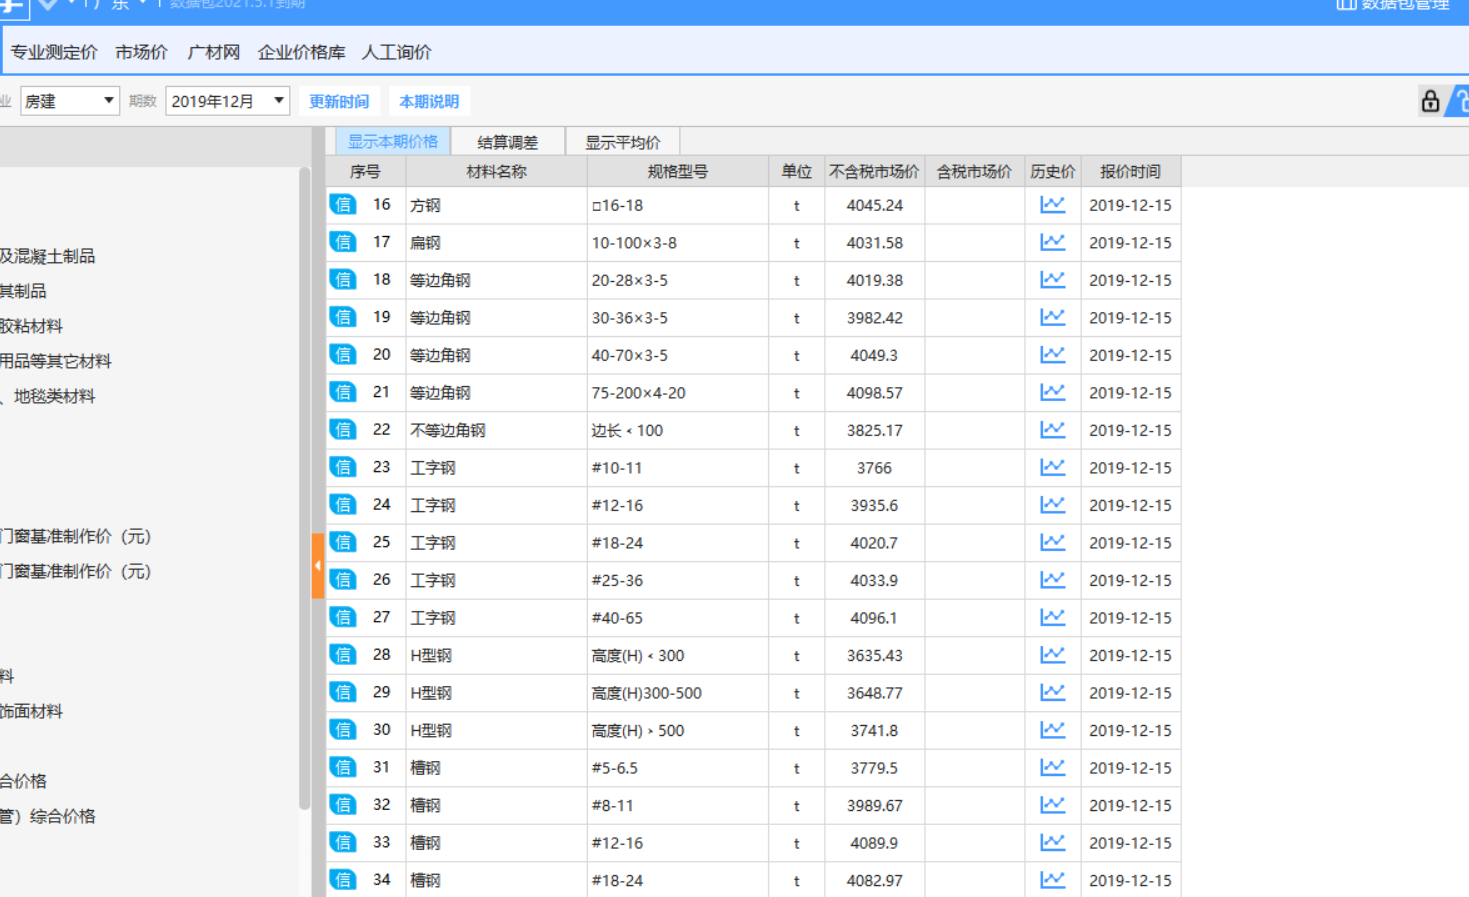Click the 信 icon for row 16 方钢

[x=343, y=205]
